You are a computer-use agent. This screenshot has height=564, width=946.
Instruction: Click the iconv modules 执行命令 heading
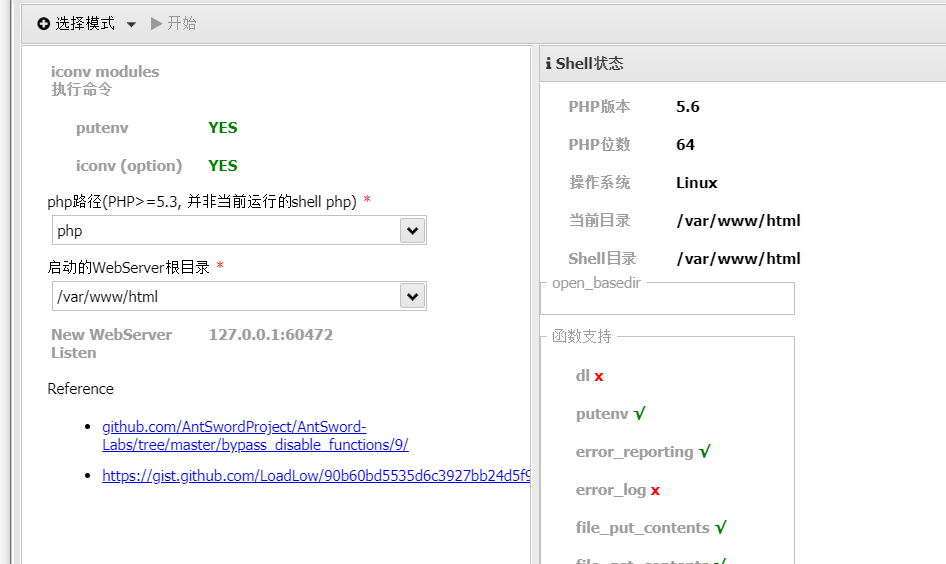(105, 80)
